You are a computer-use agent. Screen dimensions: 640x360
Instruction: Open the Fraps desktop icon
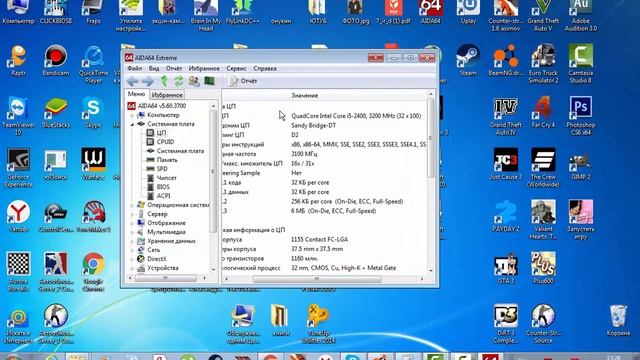93,12
